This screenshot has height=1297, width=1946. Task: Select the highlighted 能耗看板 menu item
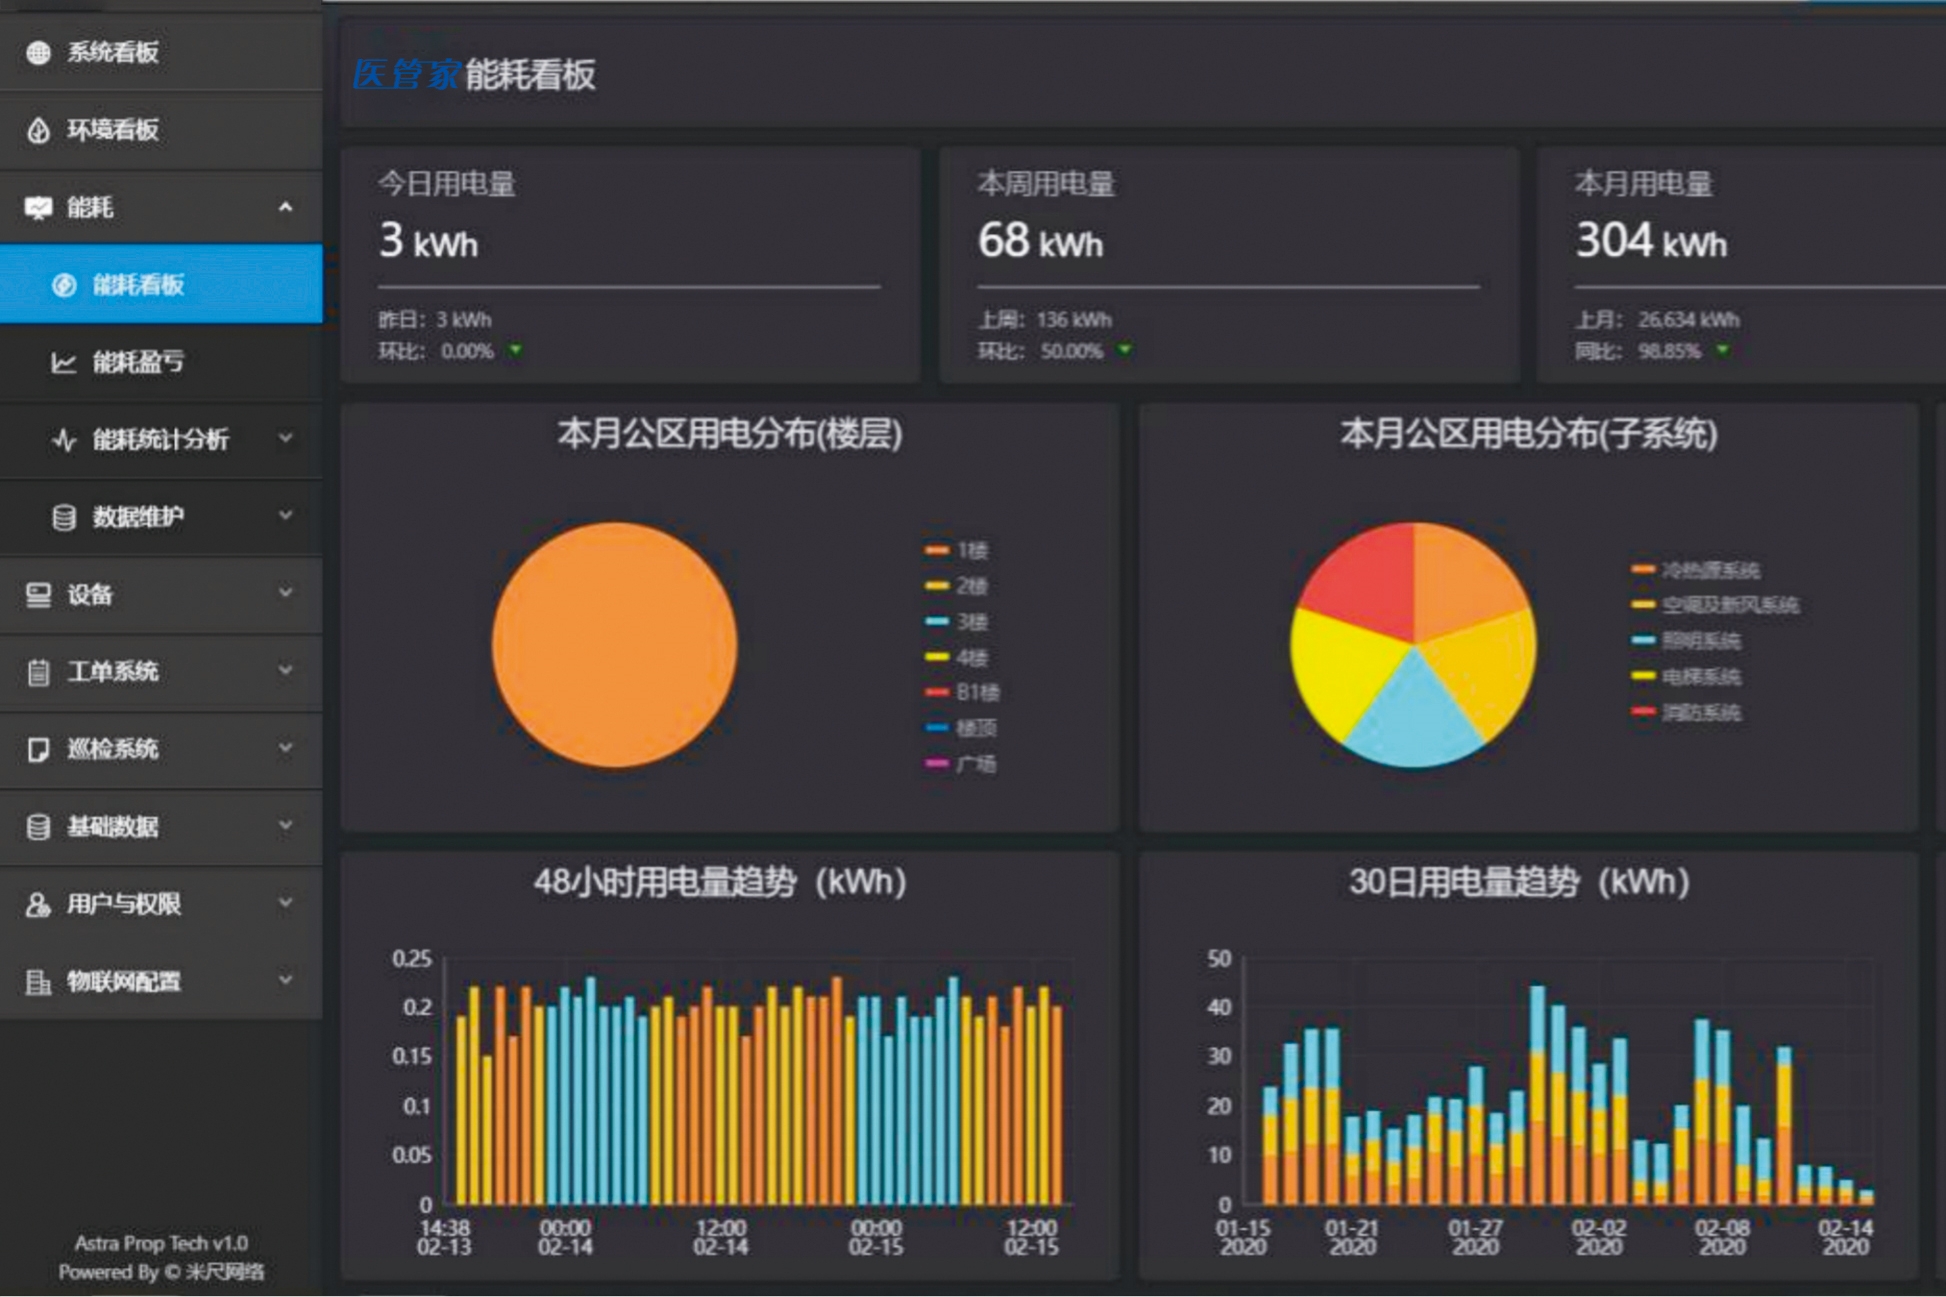138,285
